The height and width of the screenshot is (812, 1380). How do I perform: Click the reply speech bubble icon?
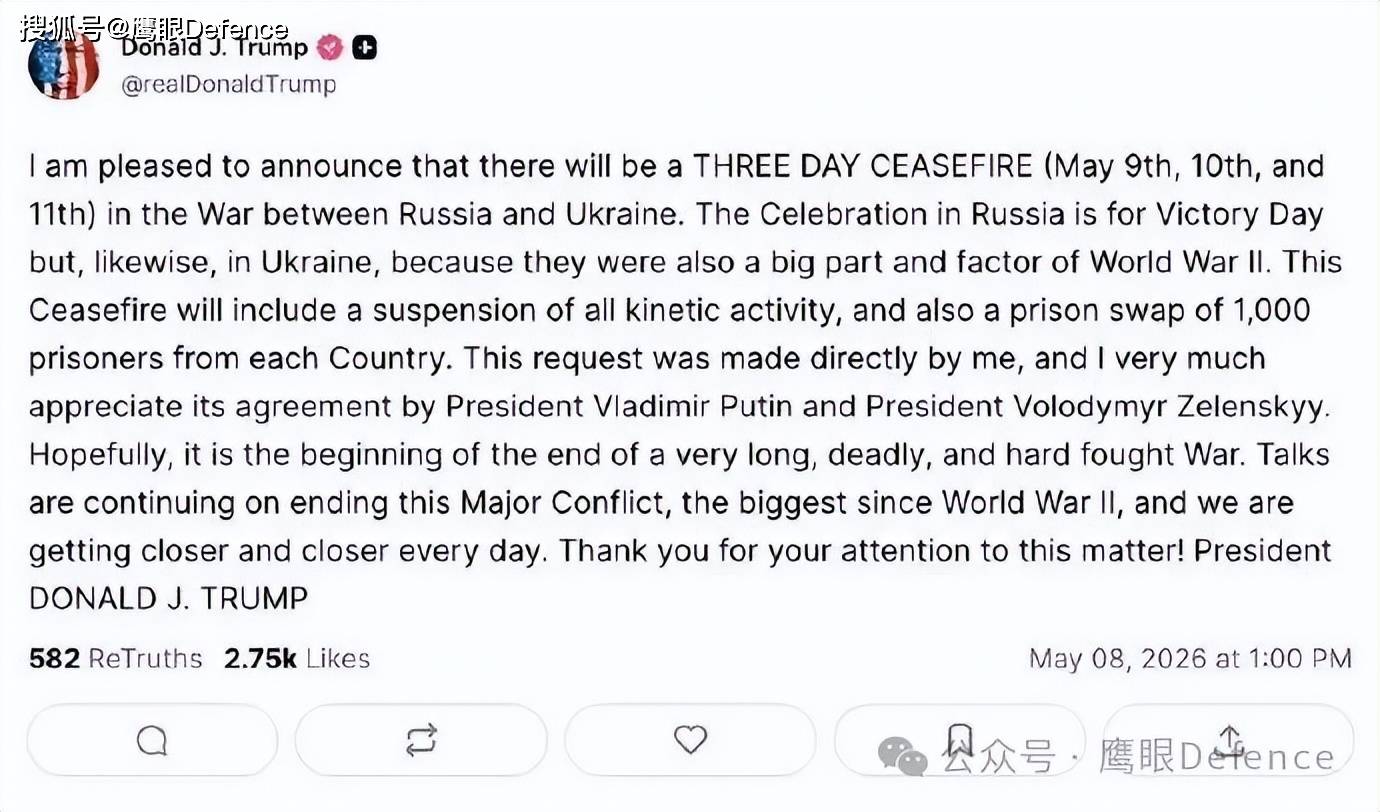point(152,740)
